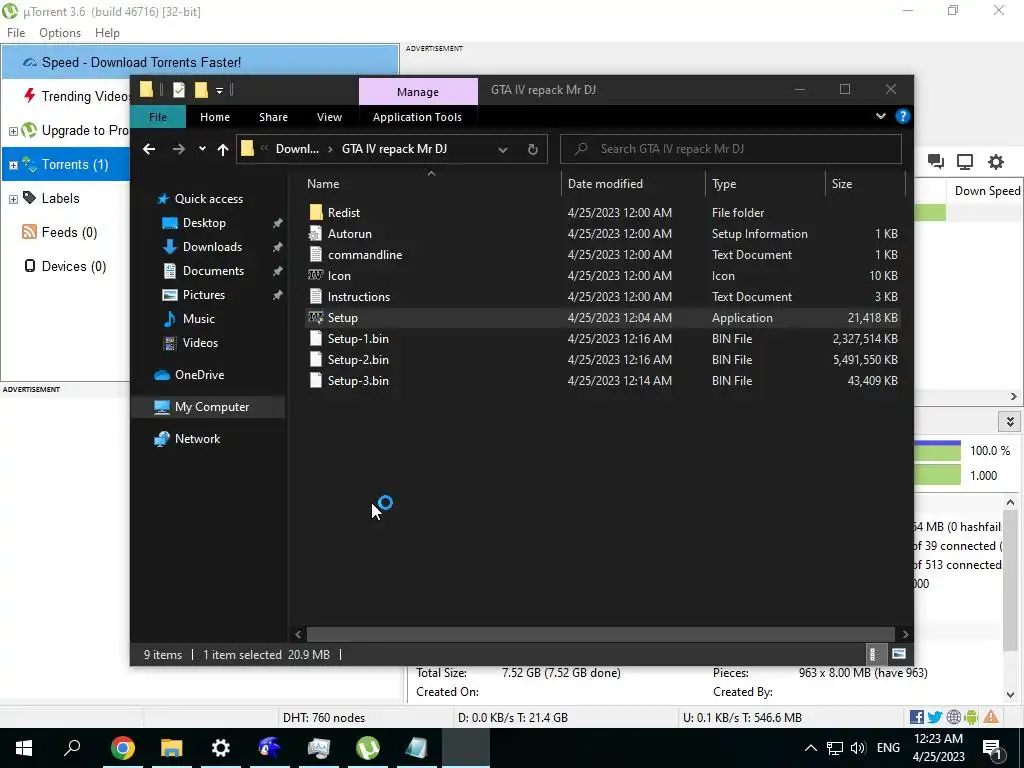Click the globe icon in uTorrent status bar
This screenshot has height=768, width=1024.
(953, 717)
